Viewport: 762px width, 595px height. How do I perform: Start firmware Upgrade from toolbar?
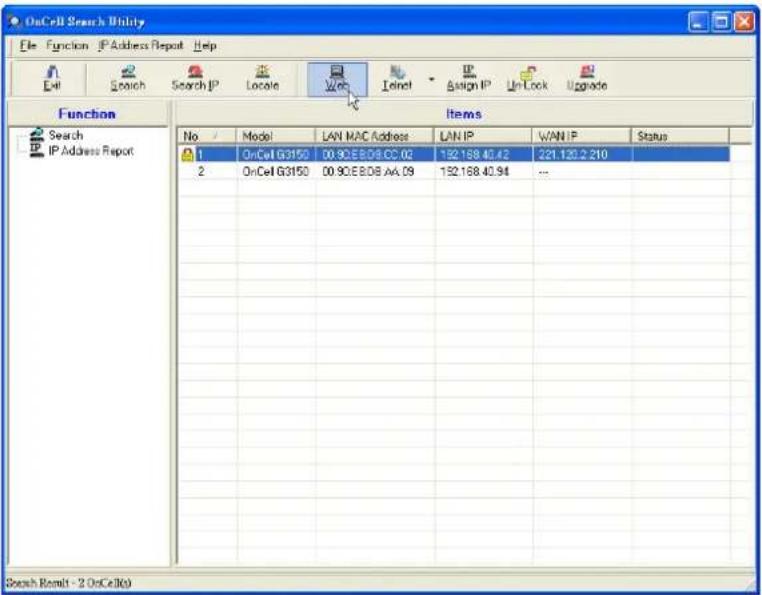pyautogui.click(x=587, y=79)
